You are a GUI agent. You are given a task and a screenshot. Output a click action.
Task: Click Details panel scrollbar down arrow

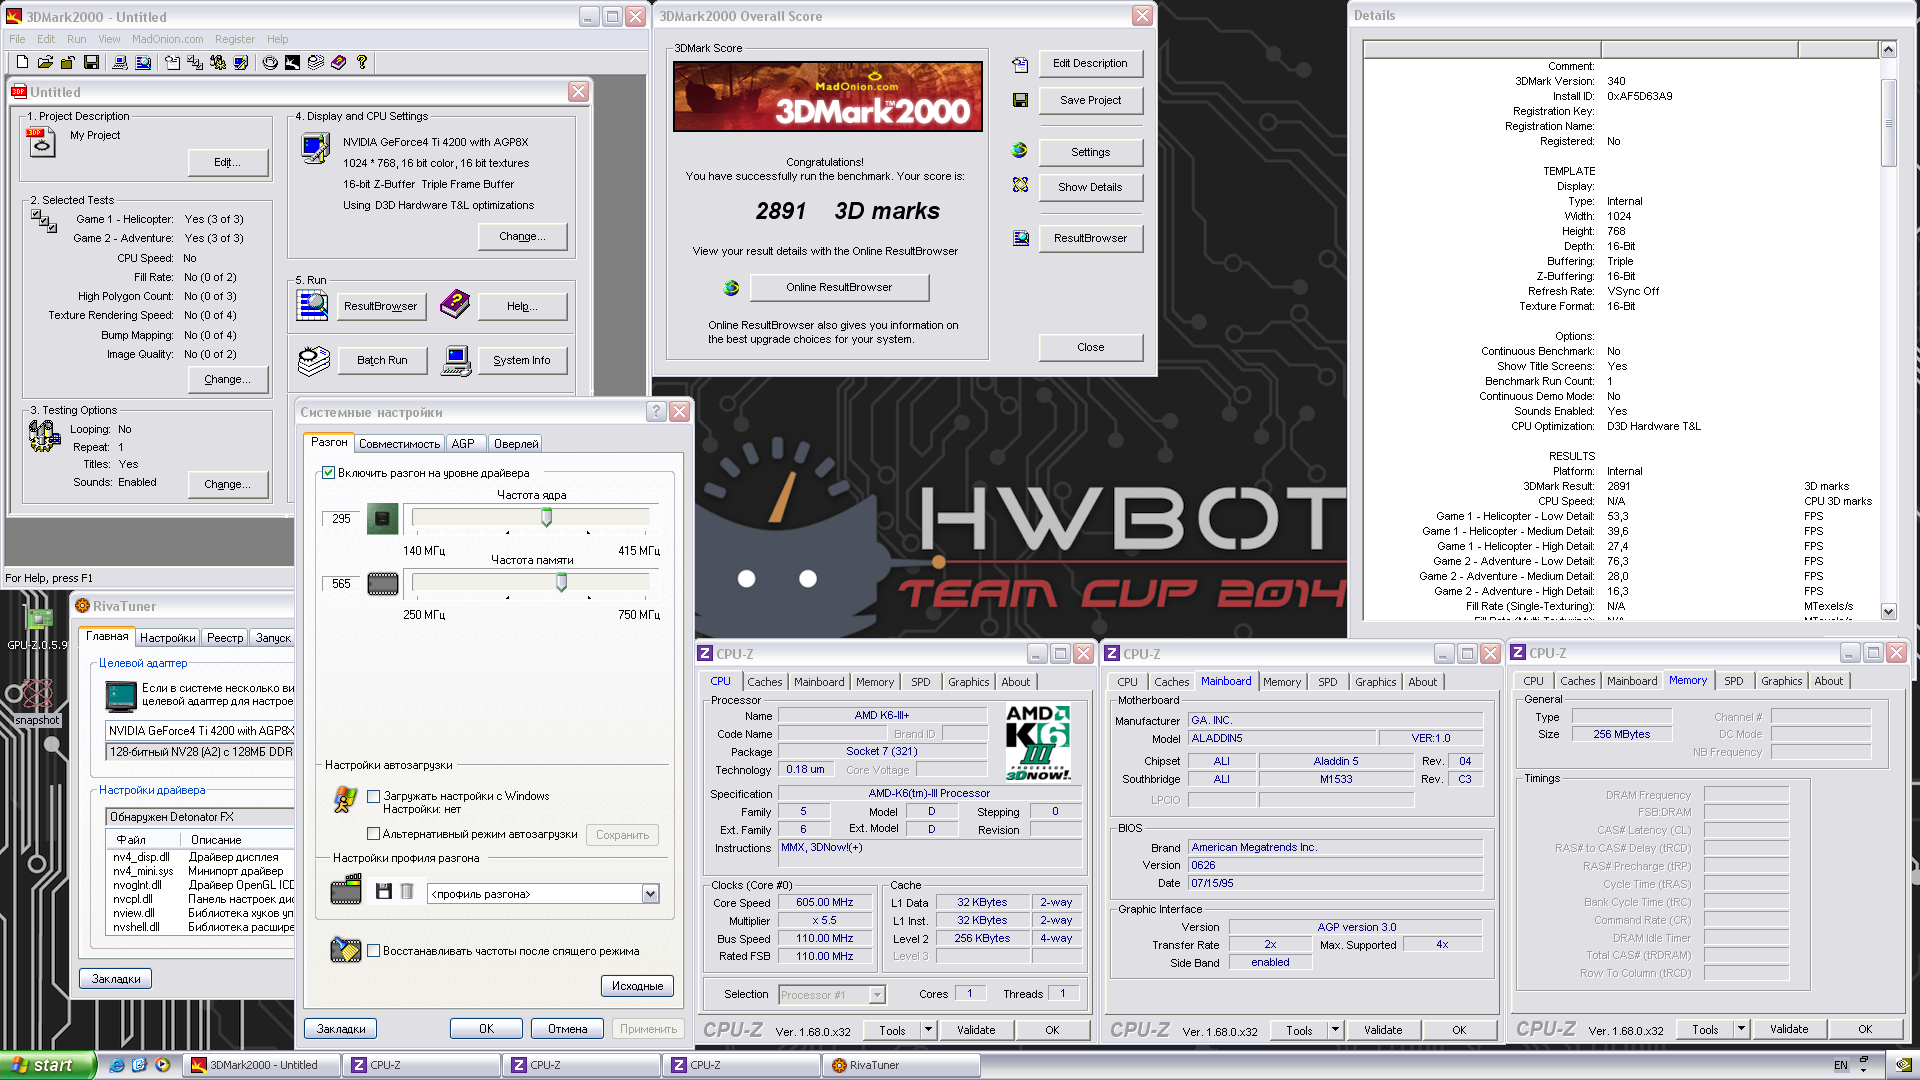coord(1888,611)
